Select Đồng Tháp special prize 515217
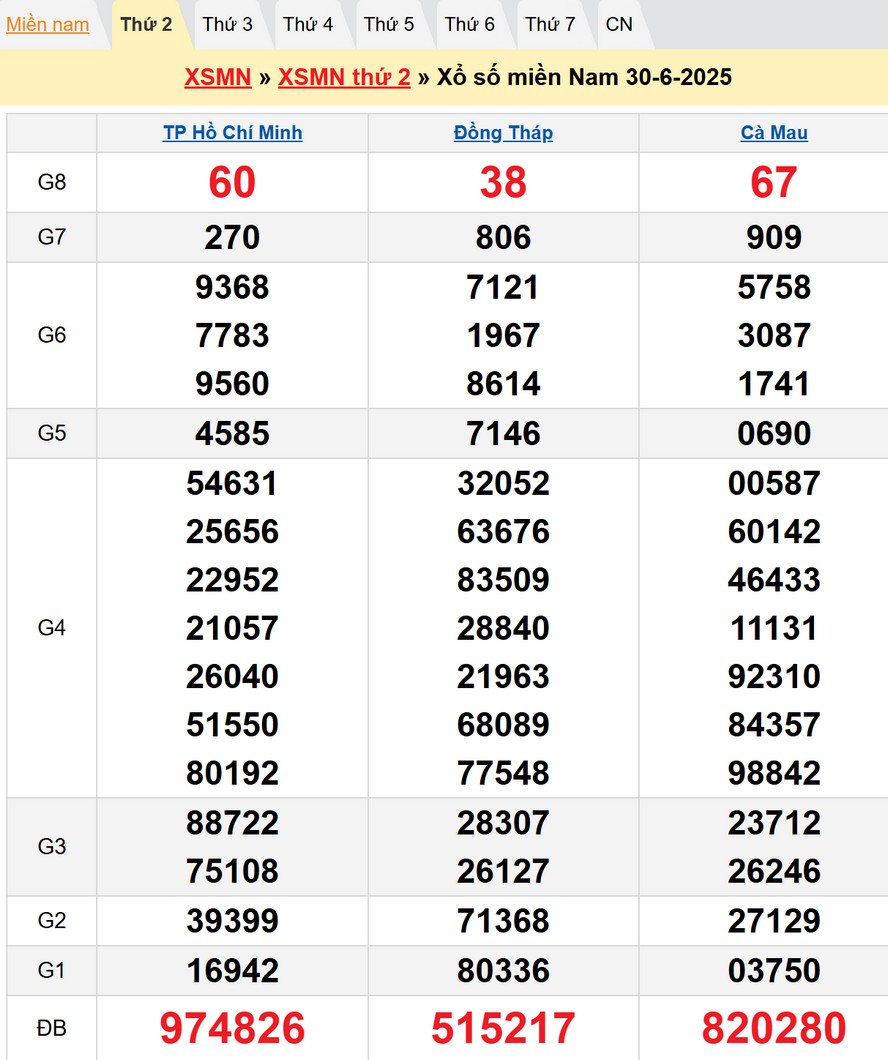Image resolution: width=888 pixels, height=1060 pixels. click(x=503, y=1028)
